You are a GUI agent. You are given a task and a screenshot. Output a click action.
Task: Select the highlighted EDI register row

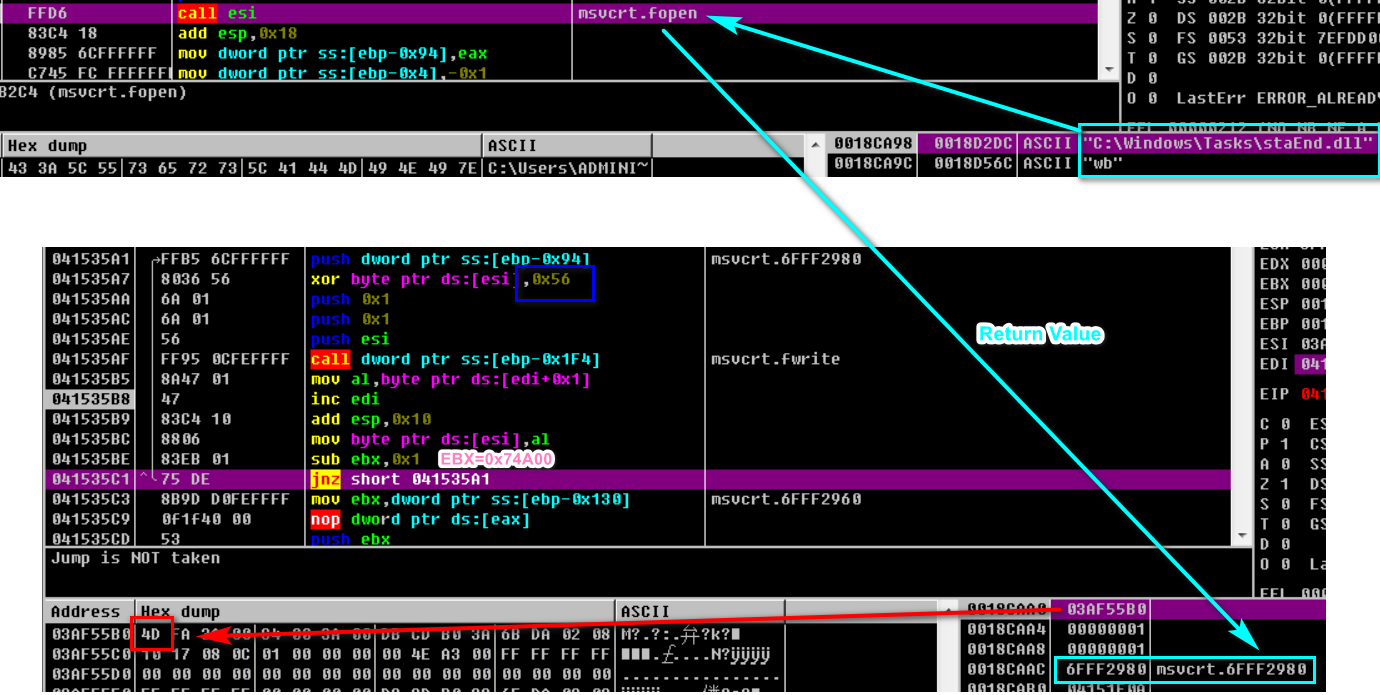1293,364
